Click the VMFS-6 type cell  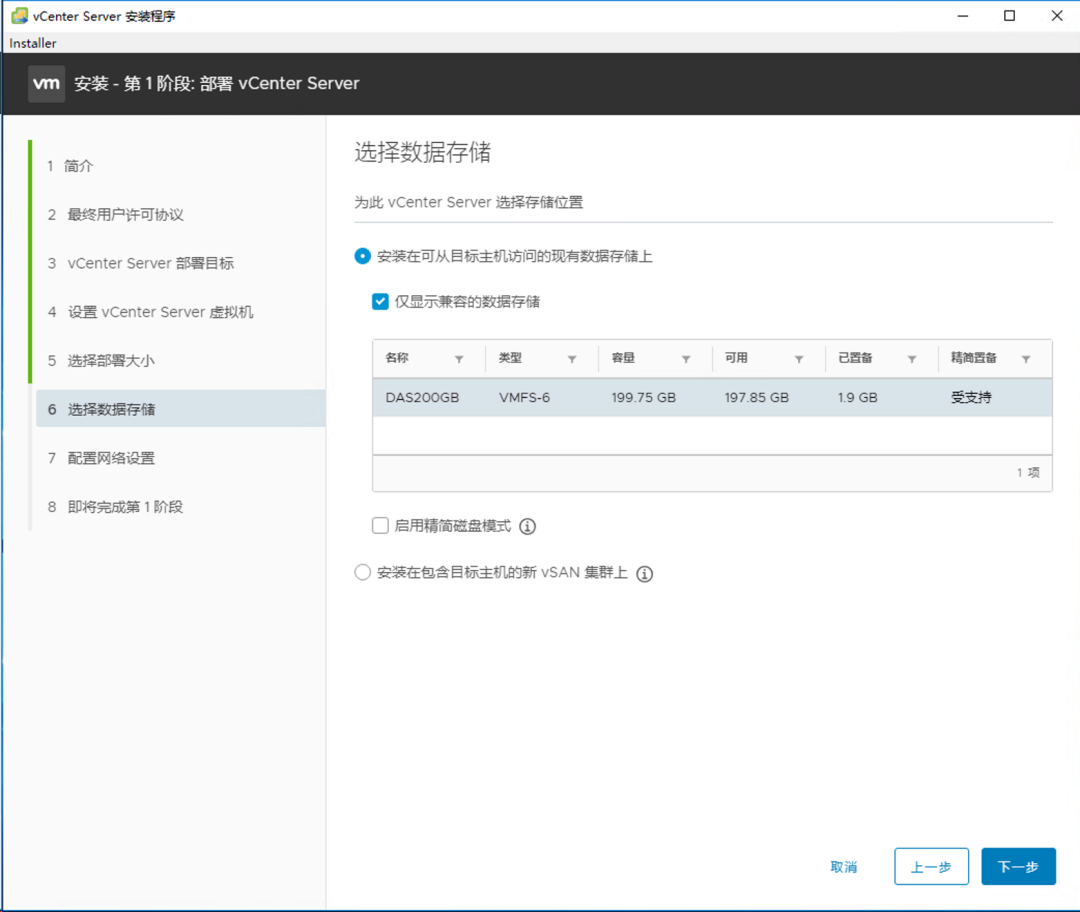pyautogui.click(x=524, y=397)
